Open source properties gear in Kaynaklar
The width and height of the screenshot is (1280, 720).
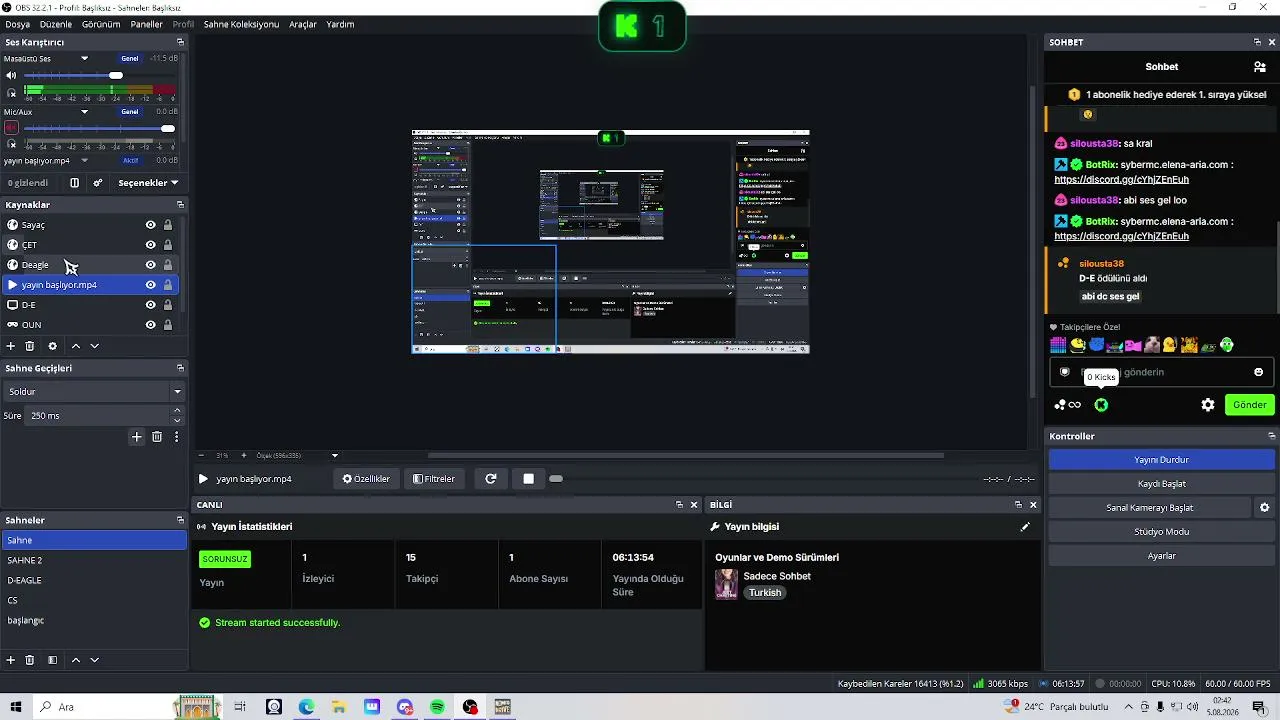[53, 346]
